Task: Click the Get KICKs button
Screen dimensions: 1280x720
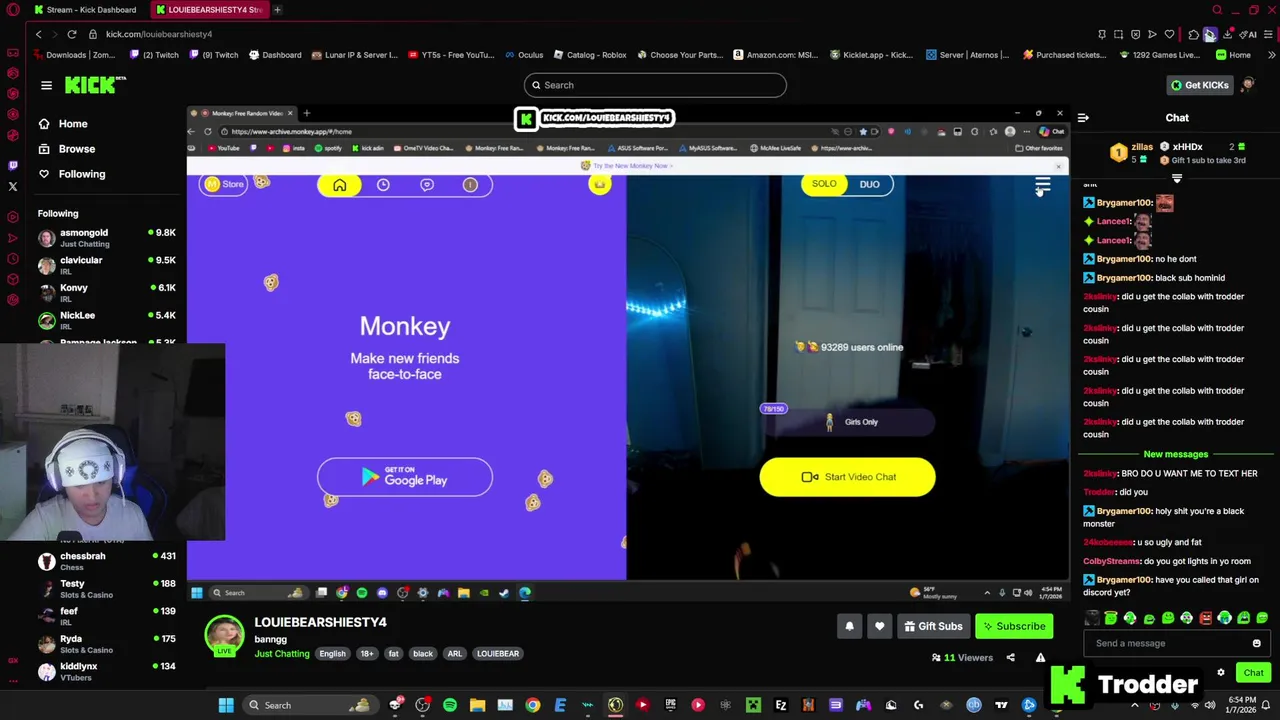Action: coord(1199,85)
